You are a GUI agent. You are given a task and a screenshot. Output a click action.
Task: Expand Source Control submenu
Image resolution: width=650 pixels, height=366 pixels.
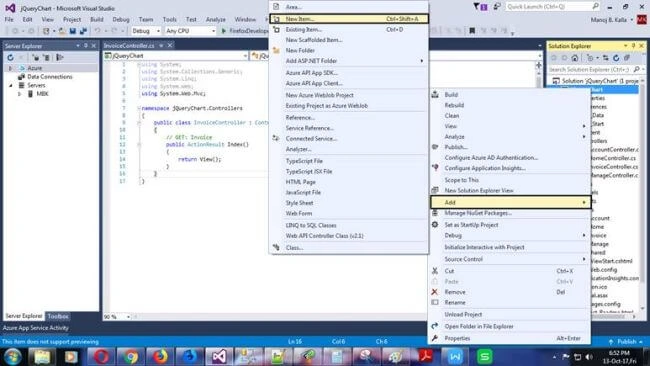coord(509,259)
